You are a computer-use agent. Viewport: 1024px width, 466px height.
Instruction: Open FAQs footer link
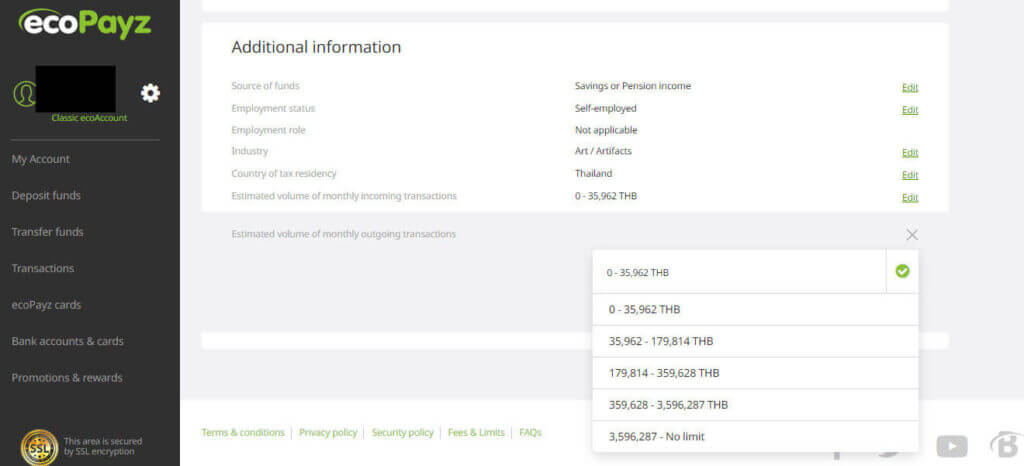530,433
